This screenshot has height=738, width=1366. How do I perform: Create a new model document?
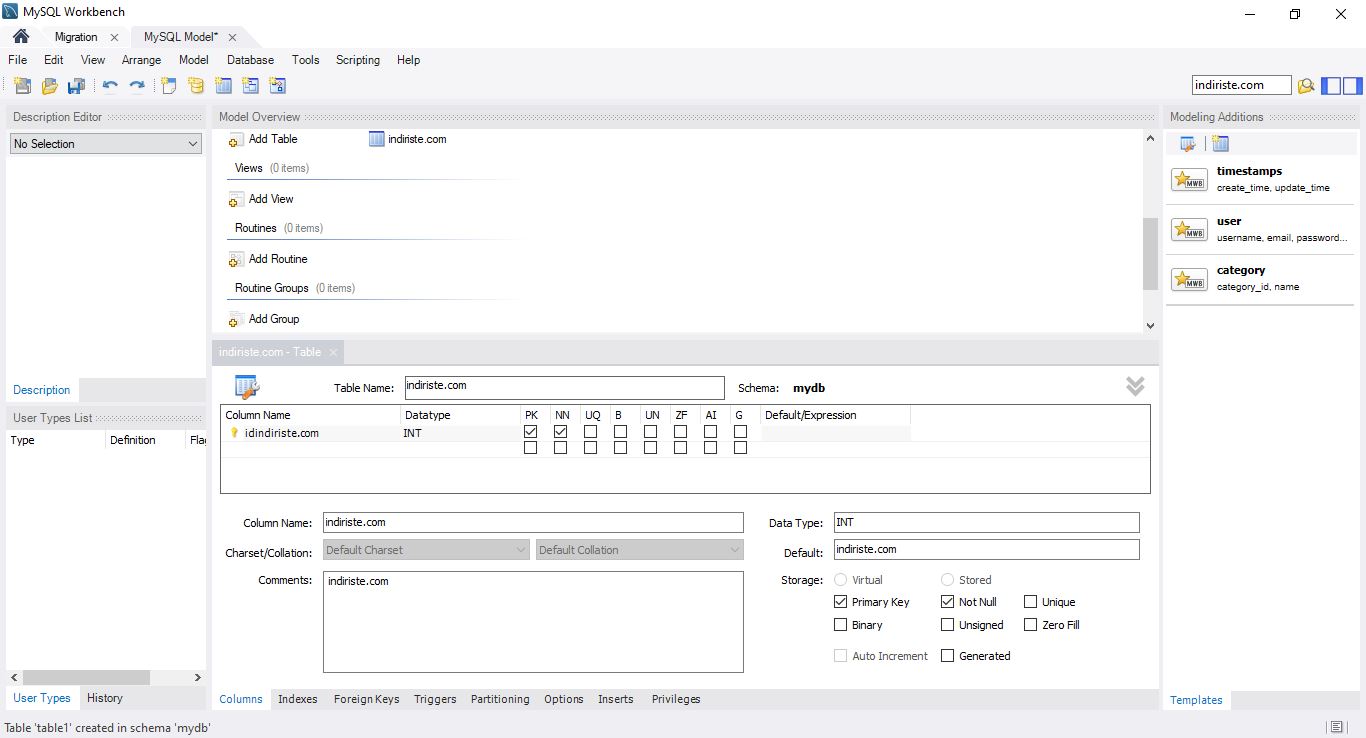22,86
